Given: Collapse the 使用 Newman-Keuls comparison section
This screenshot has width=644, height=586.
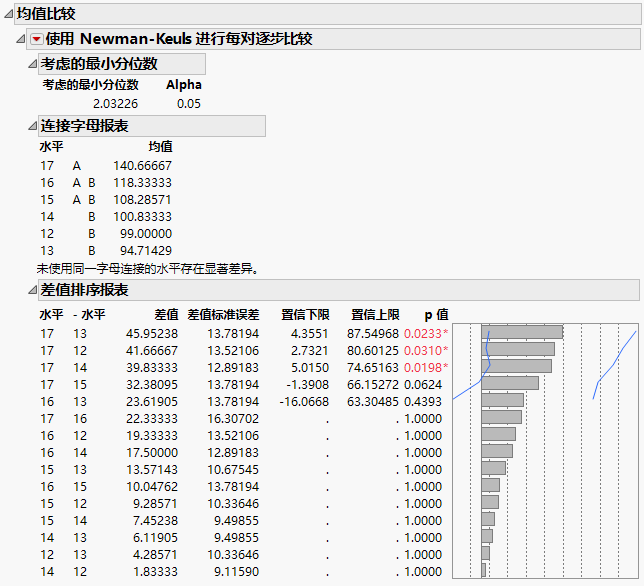Looking at the screenshot, I should 22,39.
